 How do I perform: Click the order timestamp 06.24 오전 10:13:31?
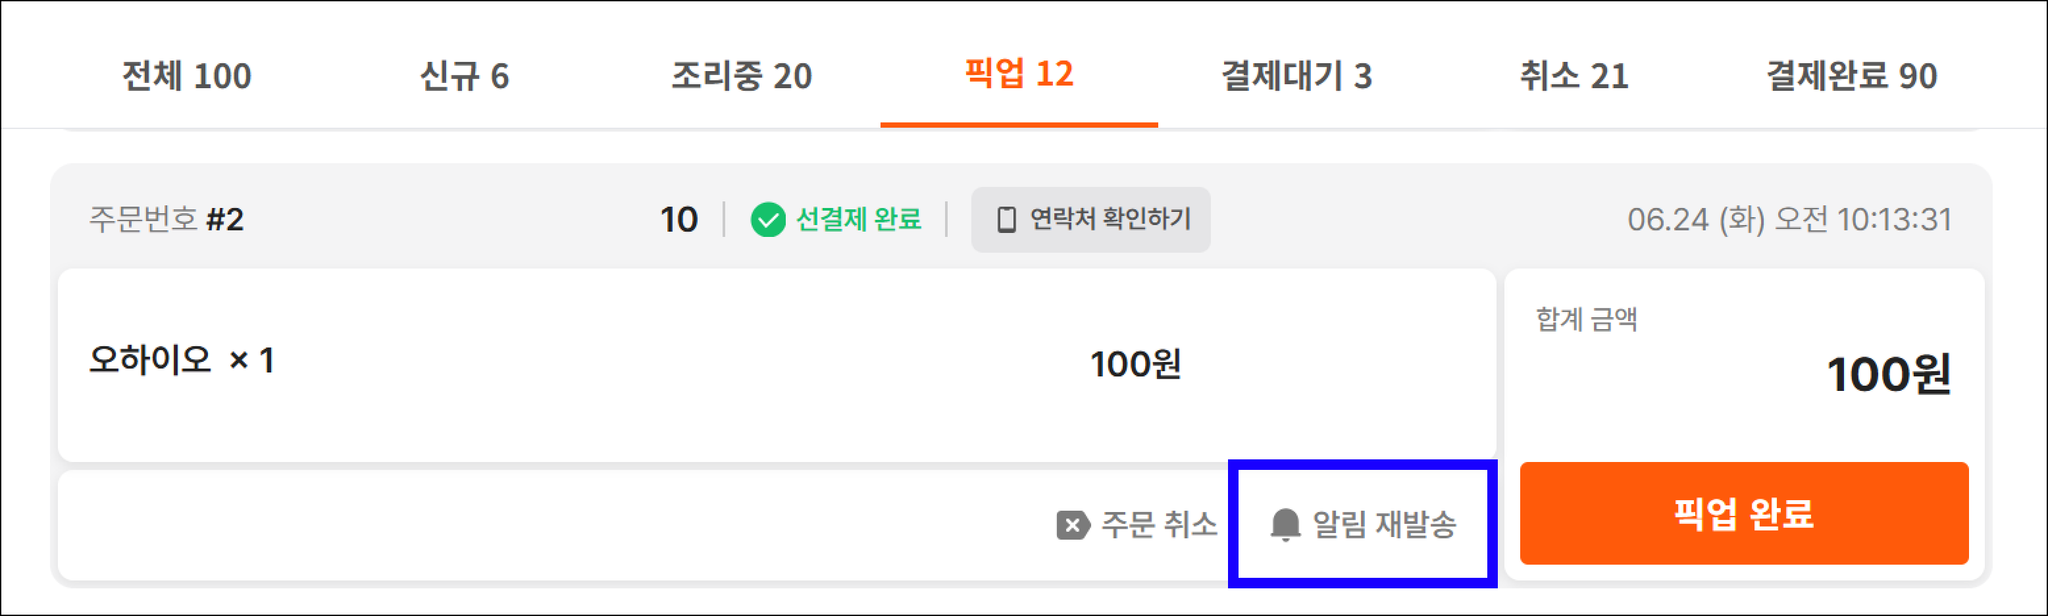point(1789,219)
